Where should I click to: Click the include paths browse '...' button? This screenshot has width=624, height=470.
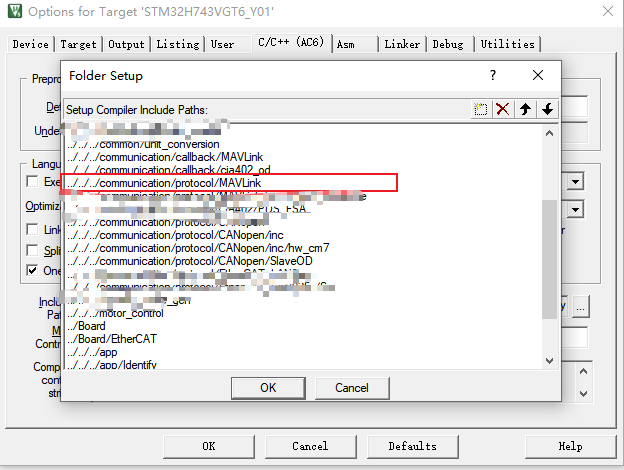[x=581, y=307]
